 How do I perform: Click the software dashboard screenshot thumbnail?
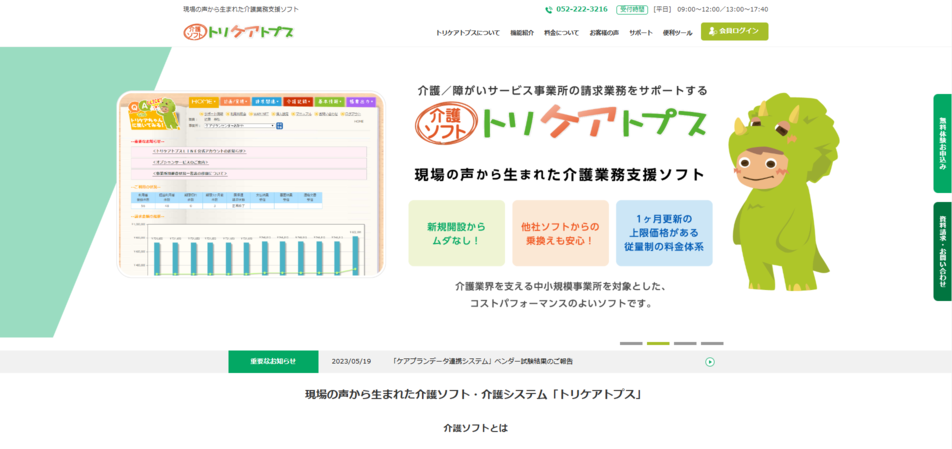point(251,185)
